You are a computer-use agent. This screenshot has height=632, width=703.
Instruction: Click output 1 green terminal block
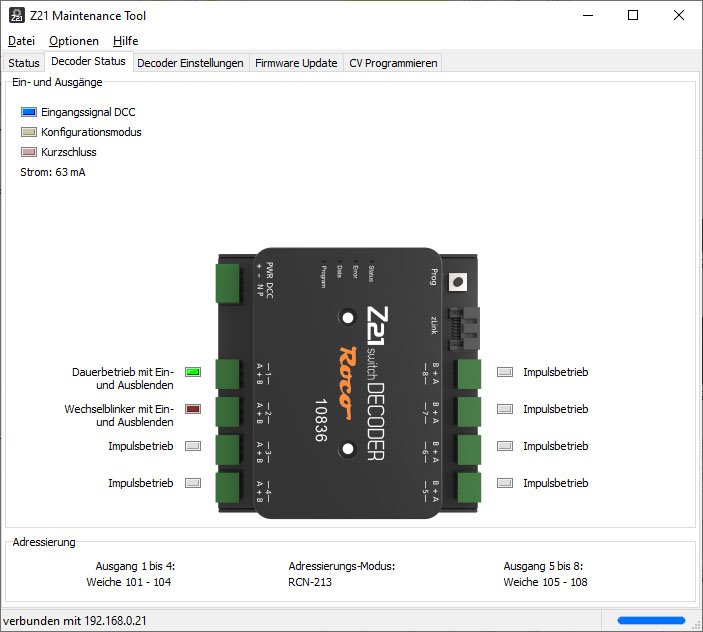(x=228, y=374)
